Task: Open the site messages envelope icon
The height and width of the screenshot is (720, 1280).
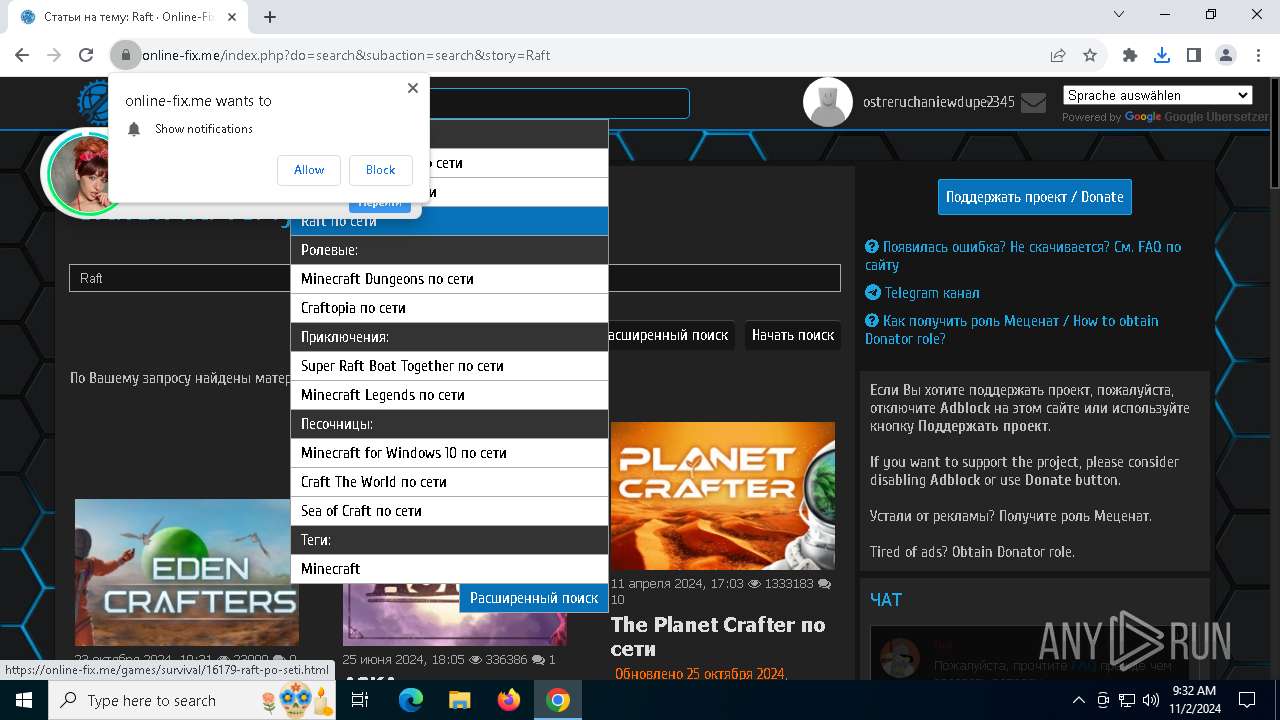Action: 1033,102
